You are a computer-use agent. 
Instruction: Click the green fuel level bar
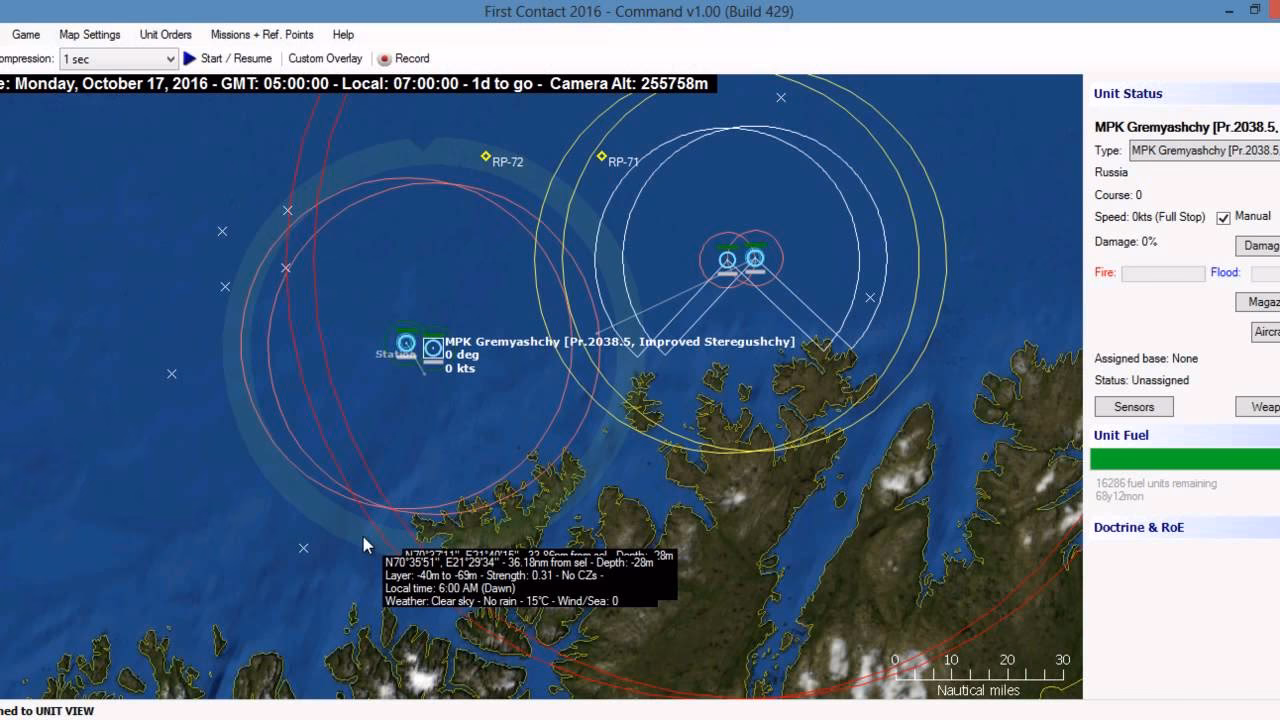(x=1185, y=459)
